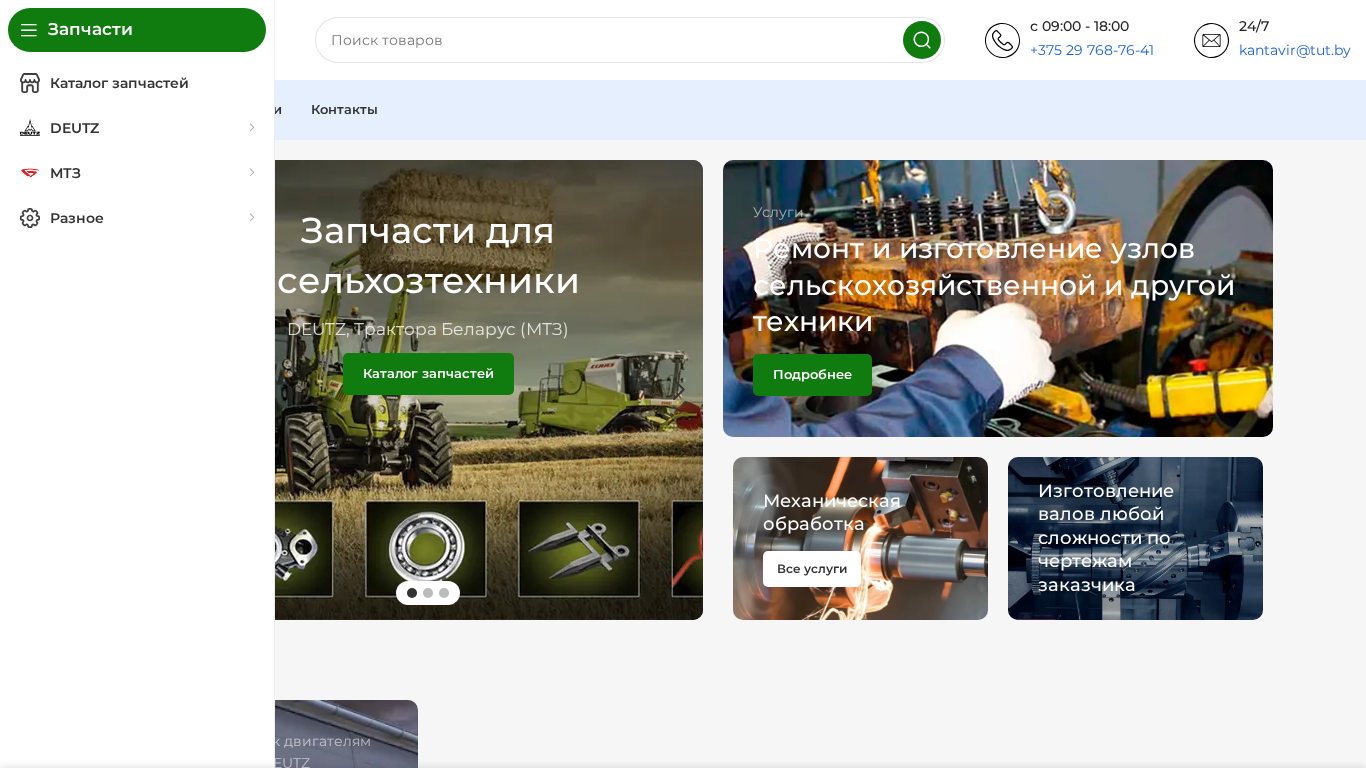Click the +375 29 768-76-41 phone link
This screenshot has width=1366, height=768.
click(1092, 50)
